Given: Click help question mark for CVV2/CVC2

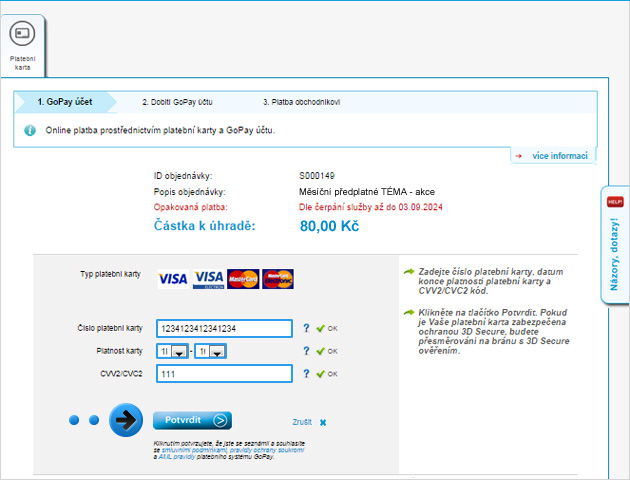Looking at the screenshot, I should (x=306, y=374).
